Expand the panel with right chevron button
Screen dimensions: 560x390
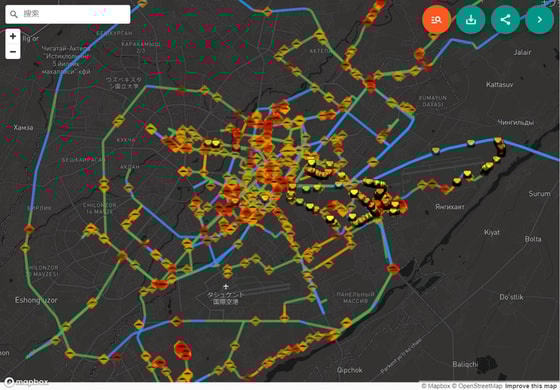(539, 20)
